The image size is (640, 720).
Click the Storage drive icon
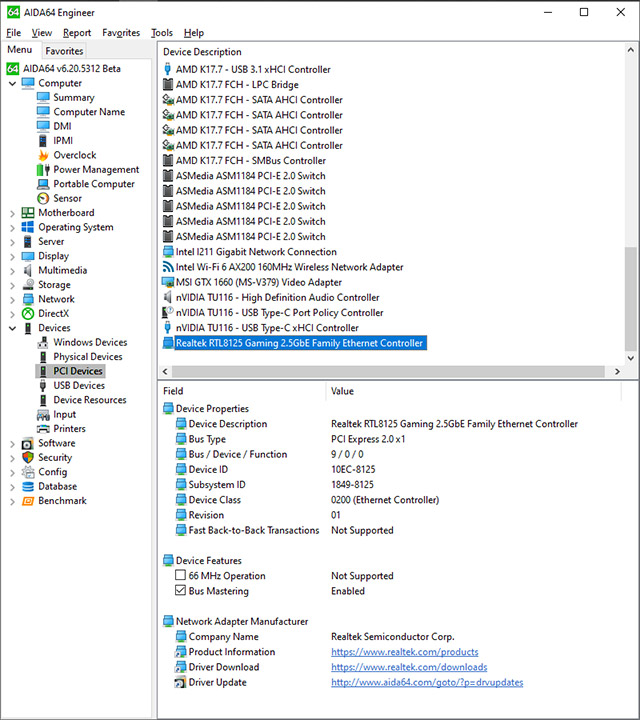click(x=28, y=285)
